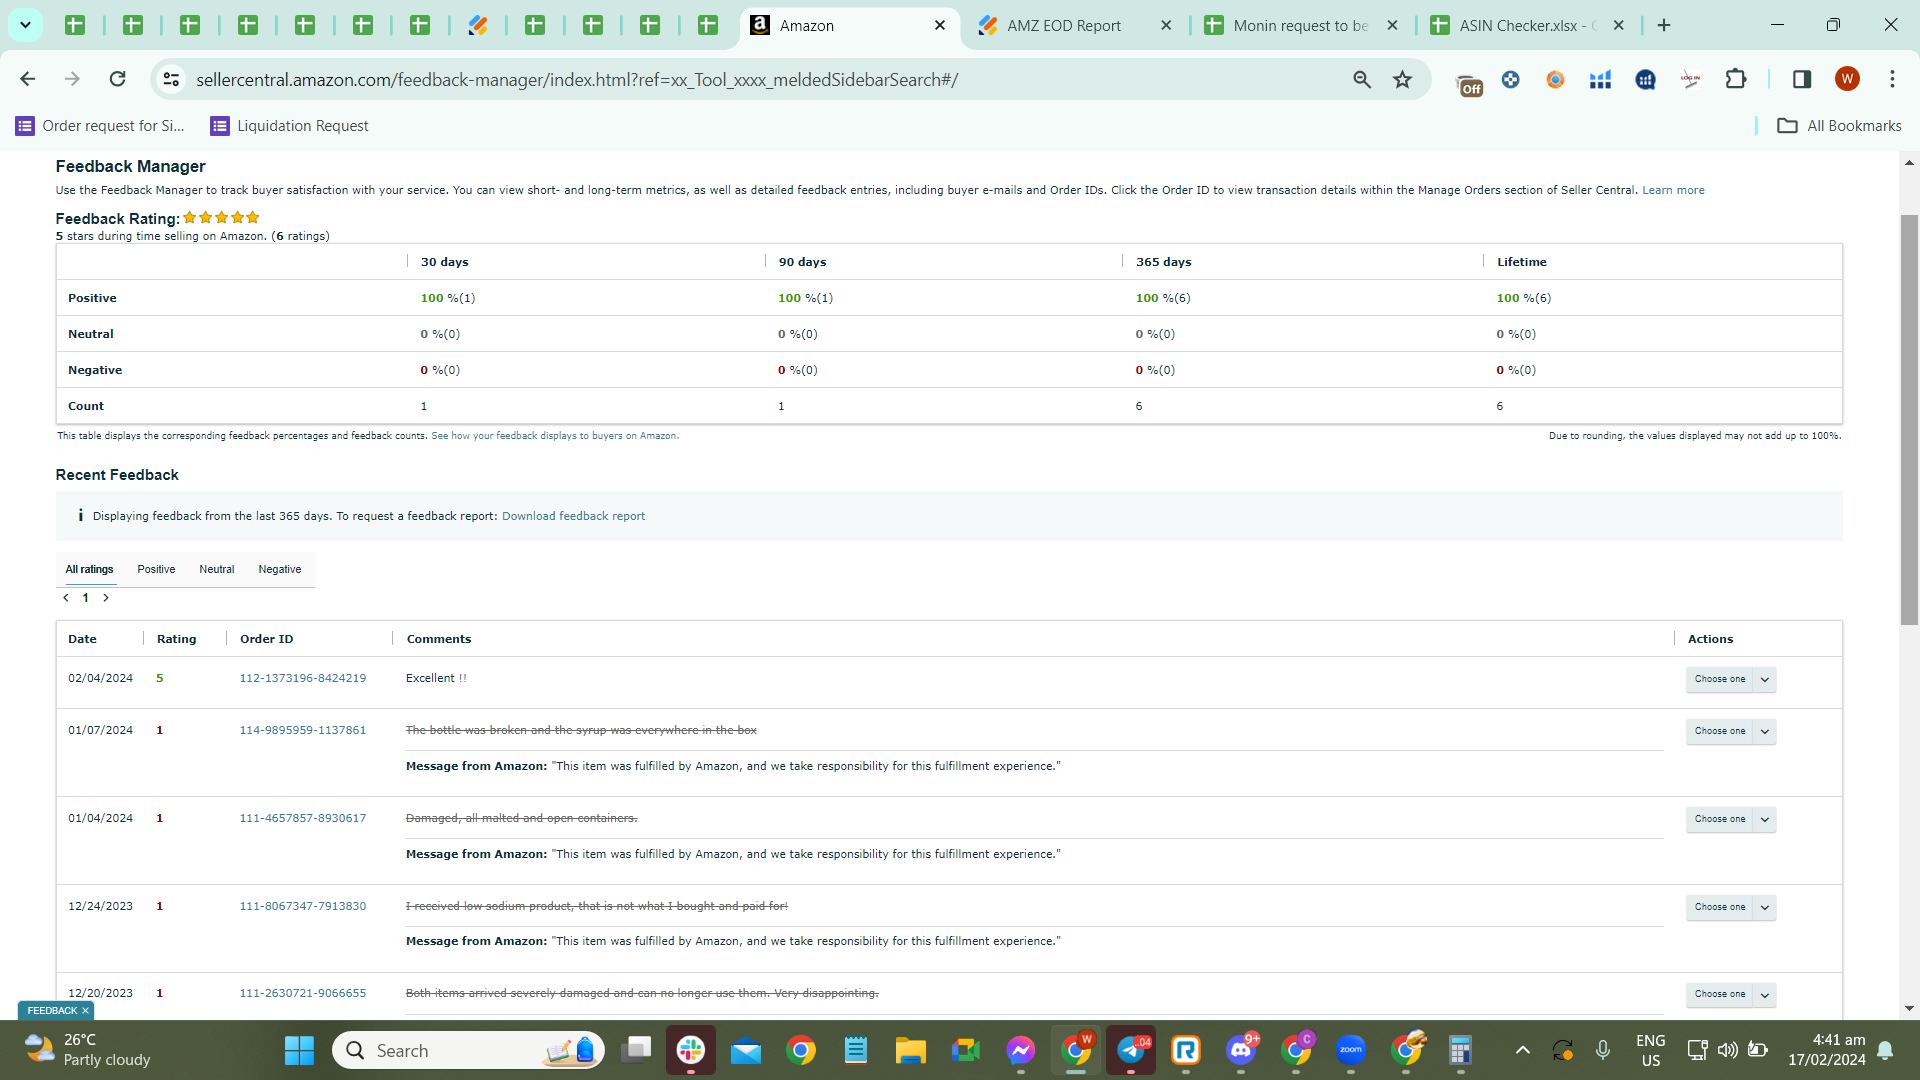Open order 111-8067347-7913830
The image size is (1920, 1080).
coord(302,906)
